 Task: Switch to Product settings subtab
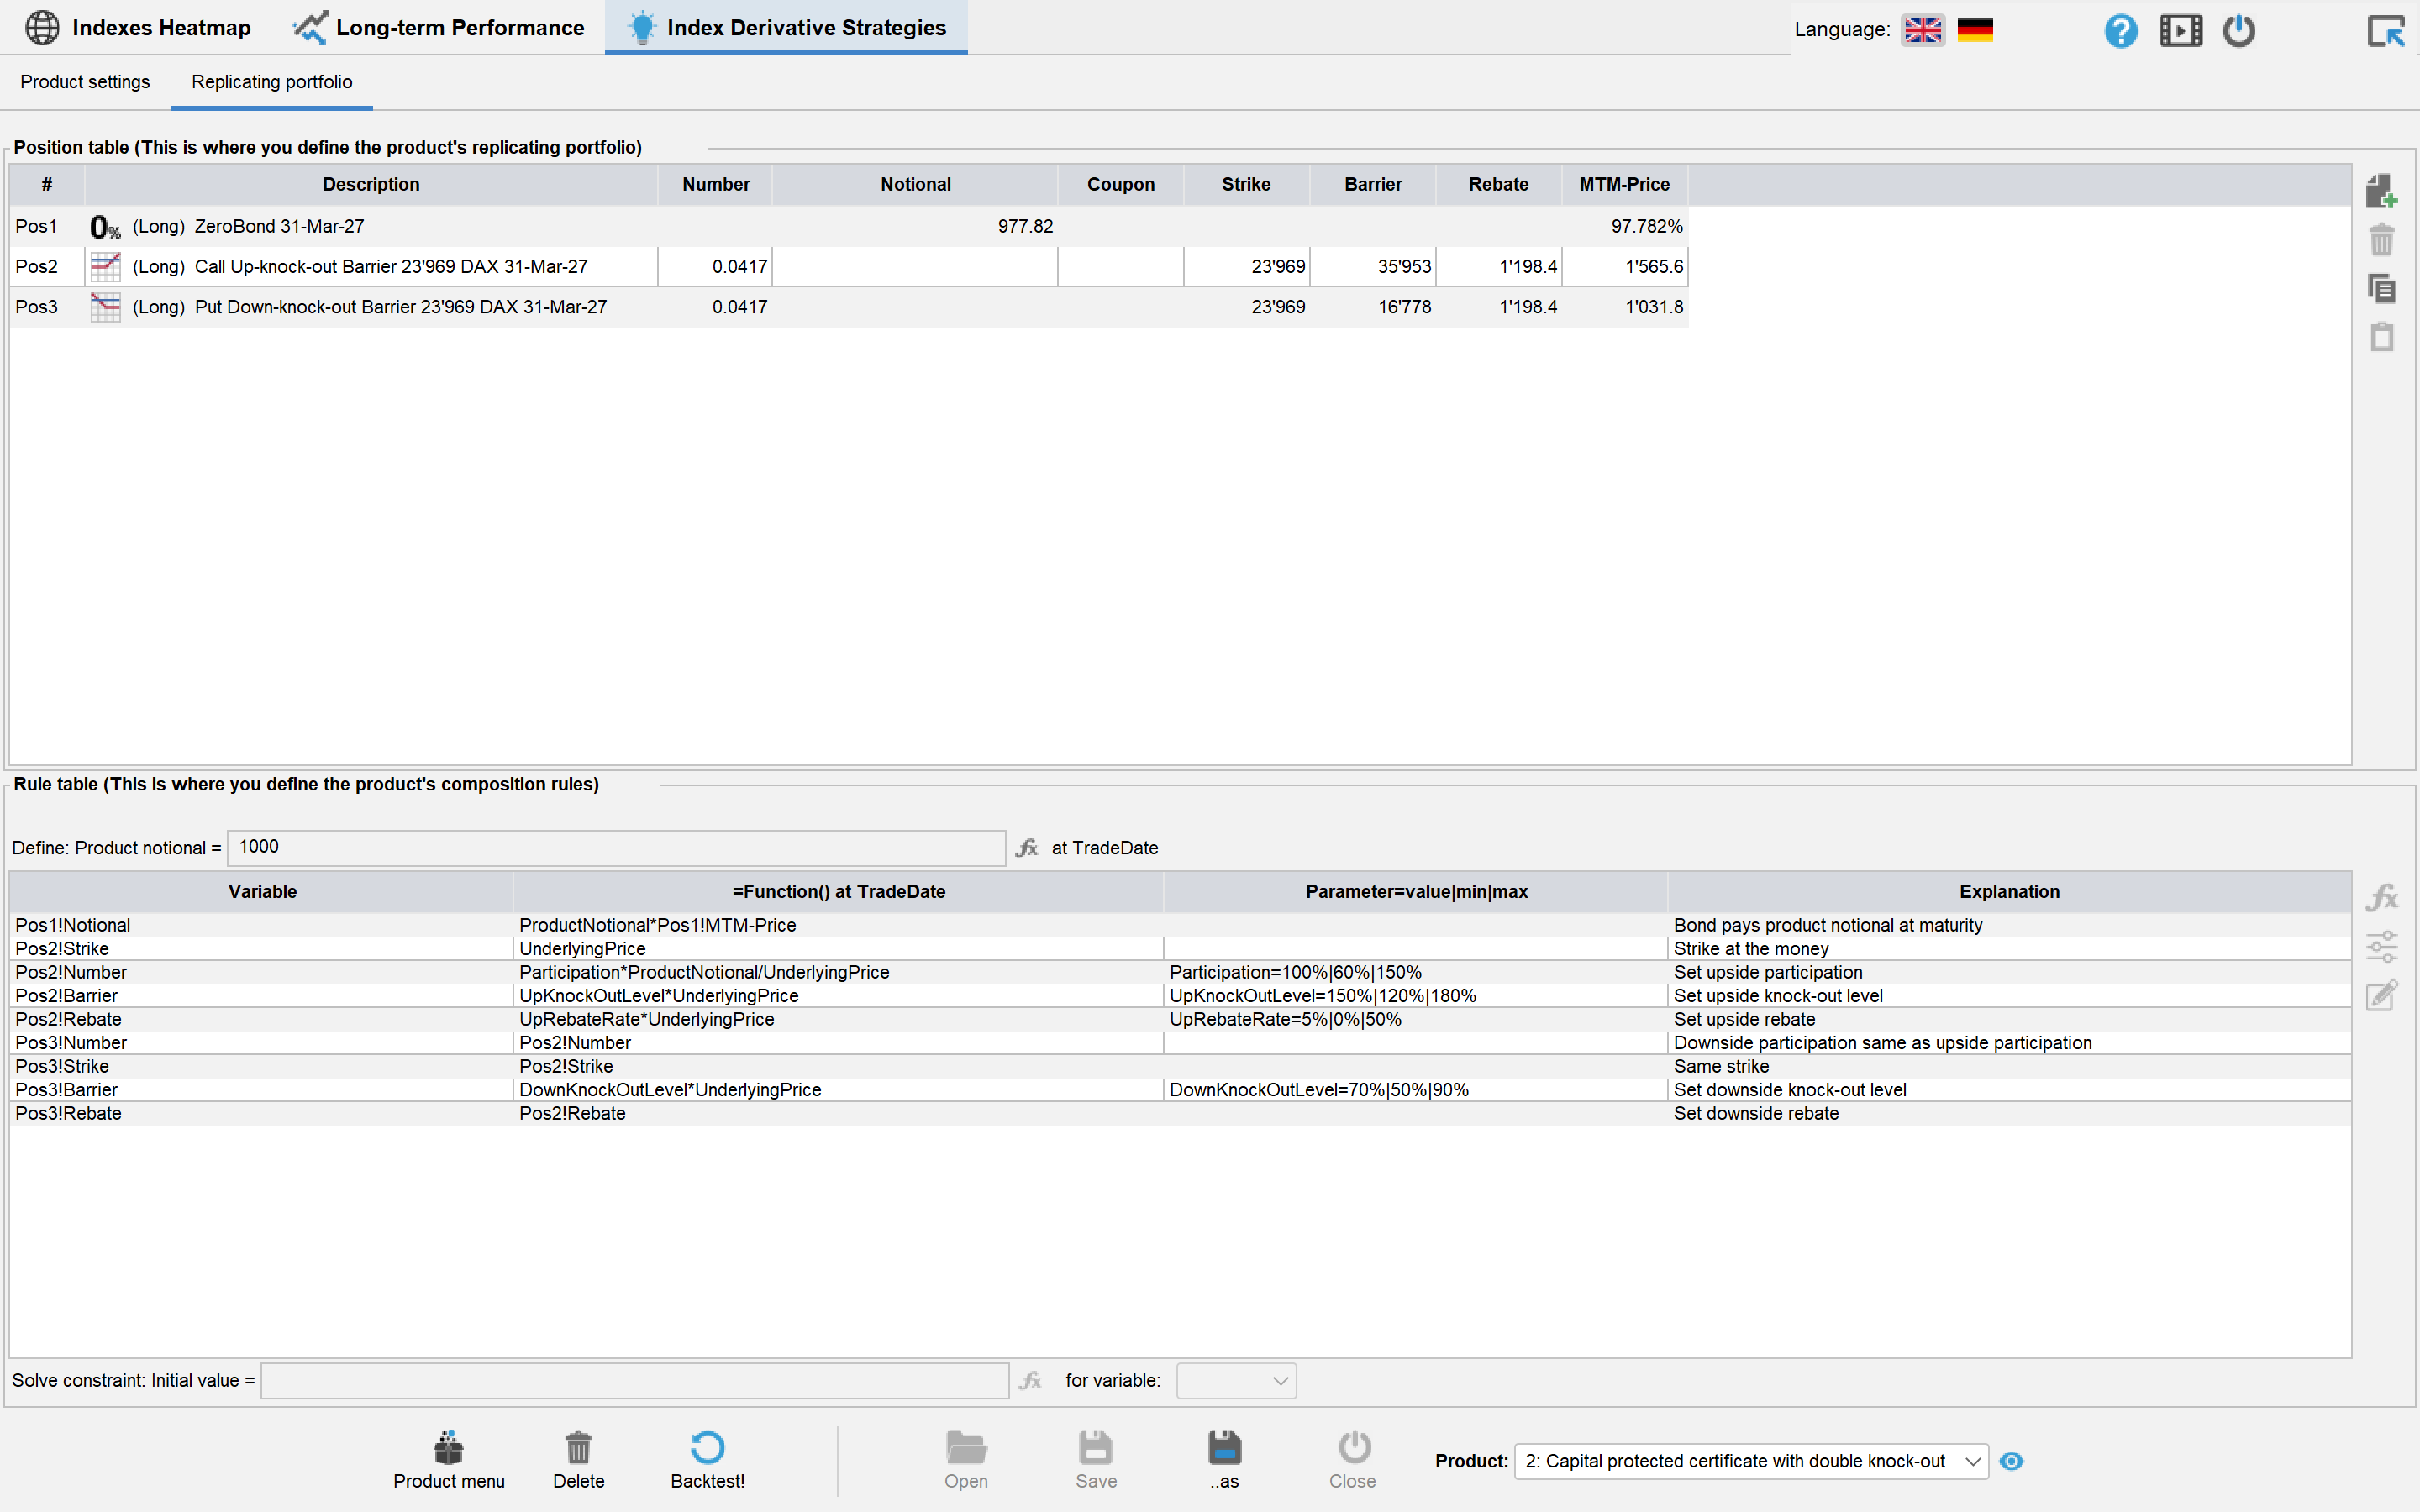point(85,82)
